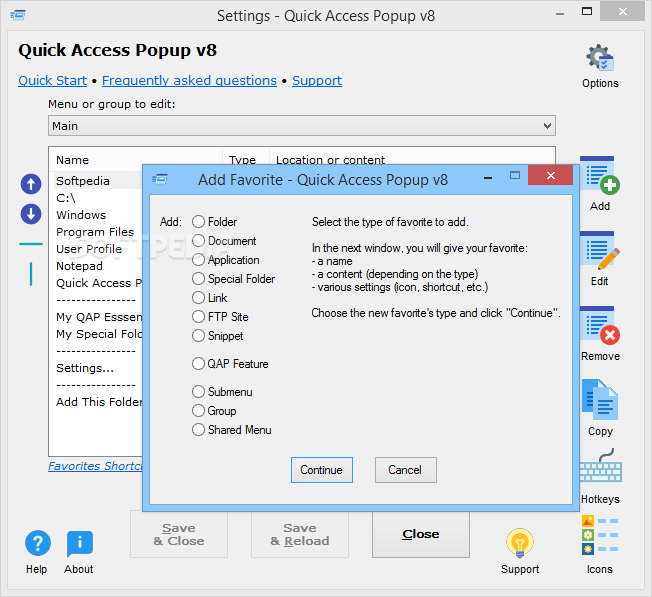Select the Add This Folder row
The height and width of the screenshot is (597, 652).
point(96,402)
